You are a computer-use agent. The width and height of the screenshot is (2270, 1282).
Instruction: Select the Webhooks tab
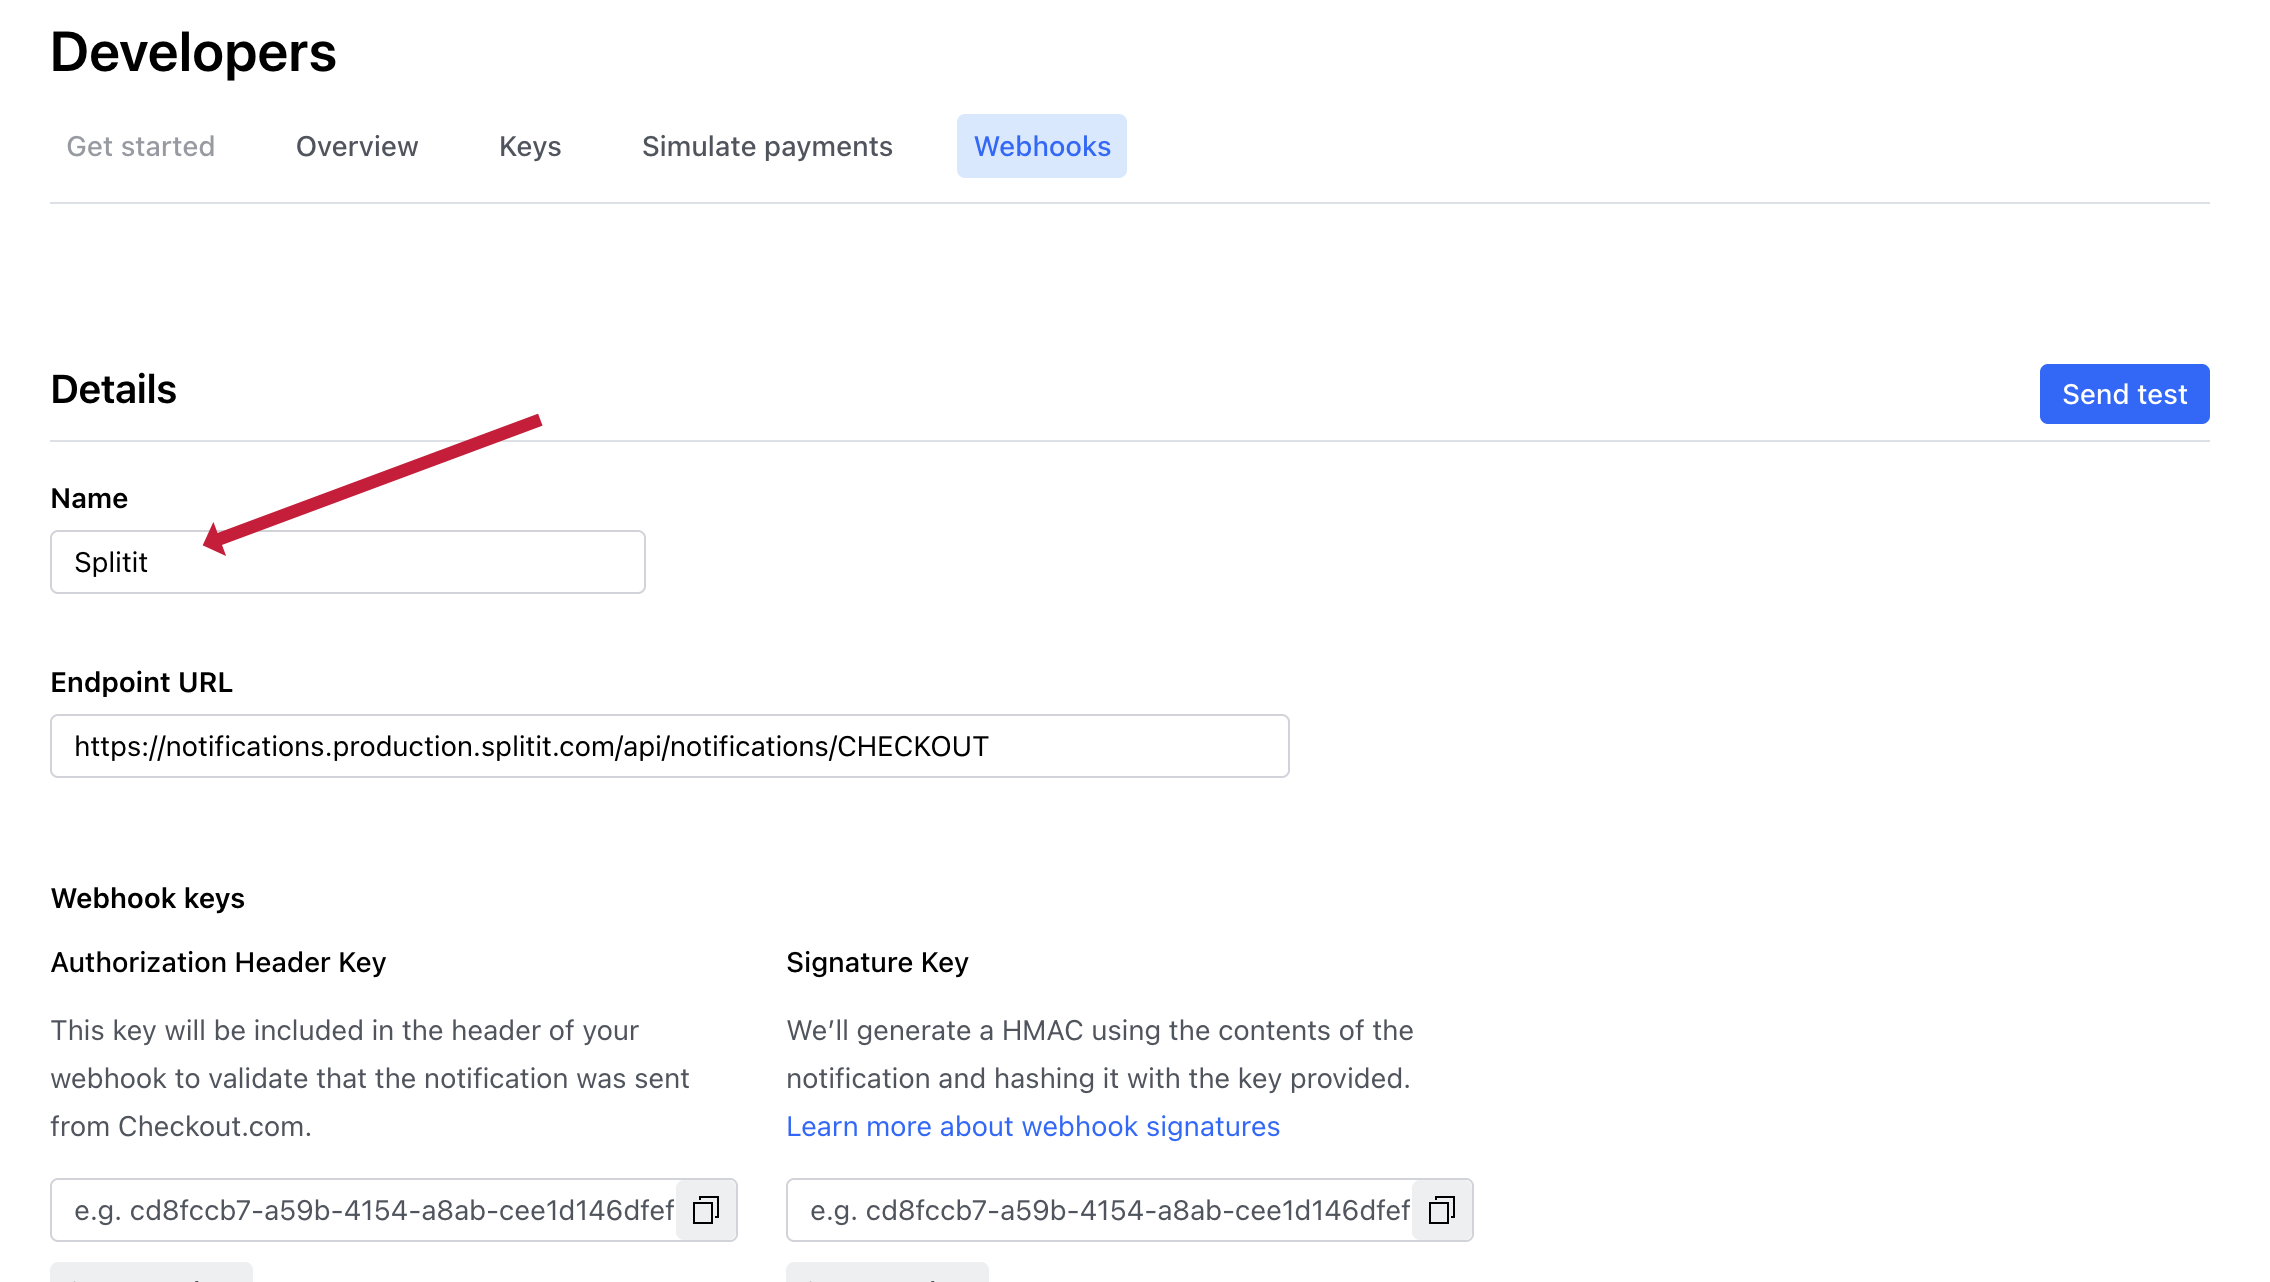click(1042, 146)
